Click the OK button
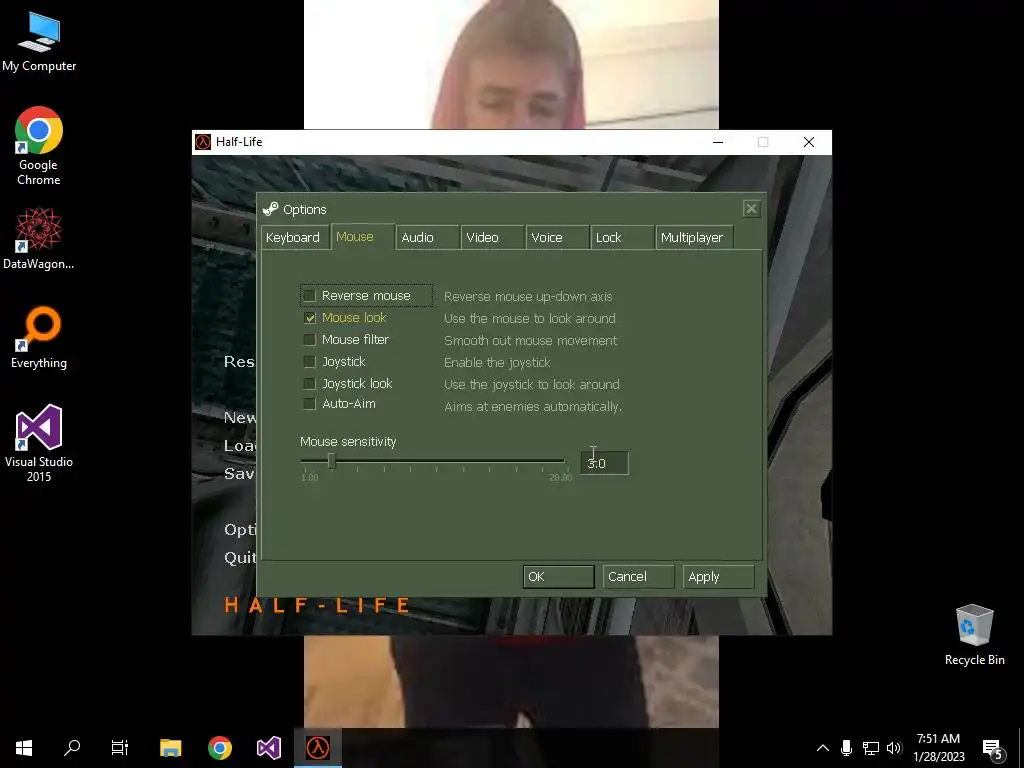Screen dimensions: 1024x768 558,577
